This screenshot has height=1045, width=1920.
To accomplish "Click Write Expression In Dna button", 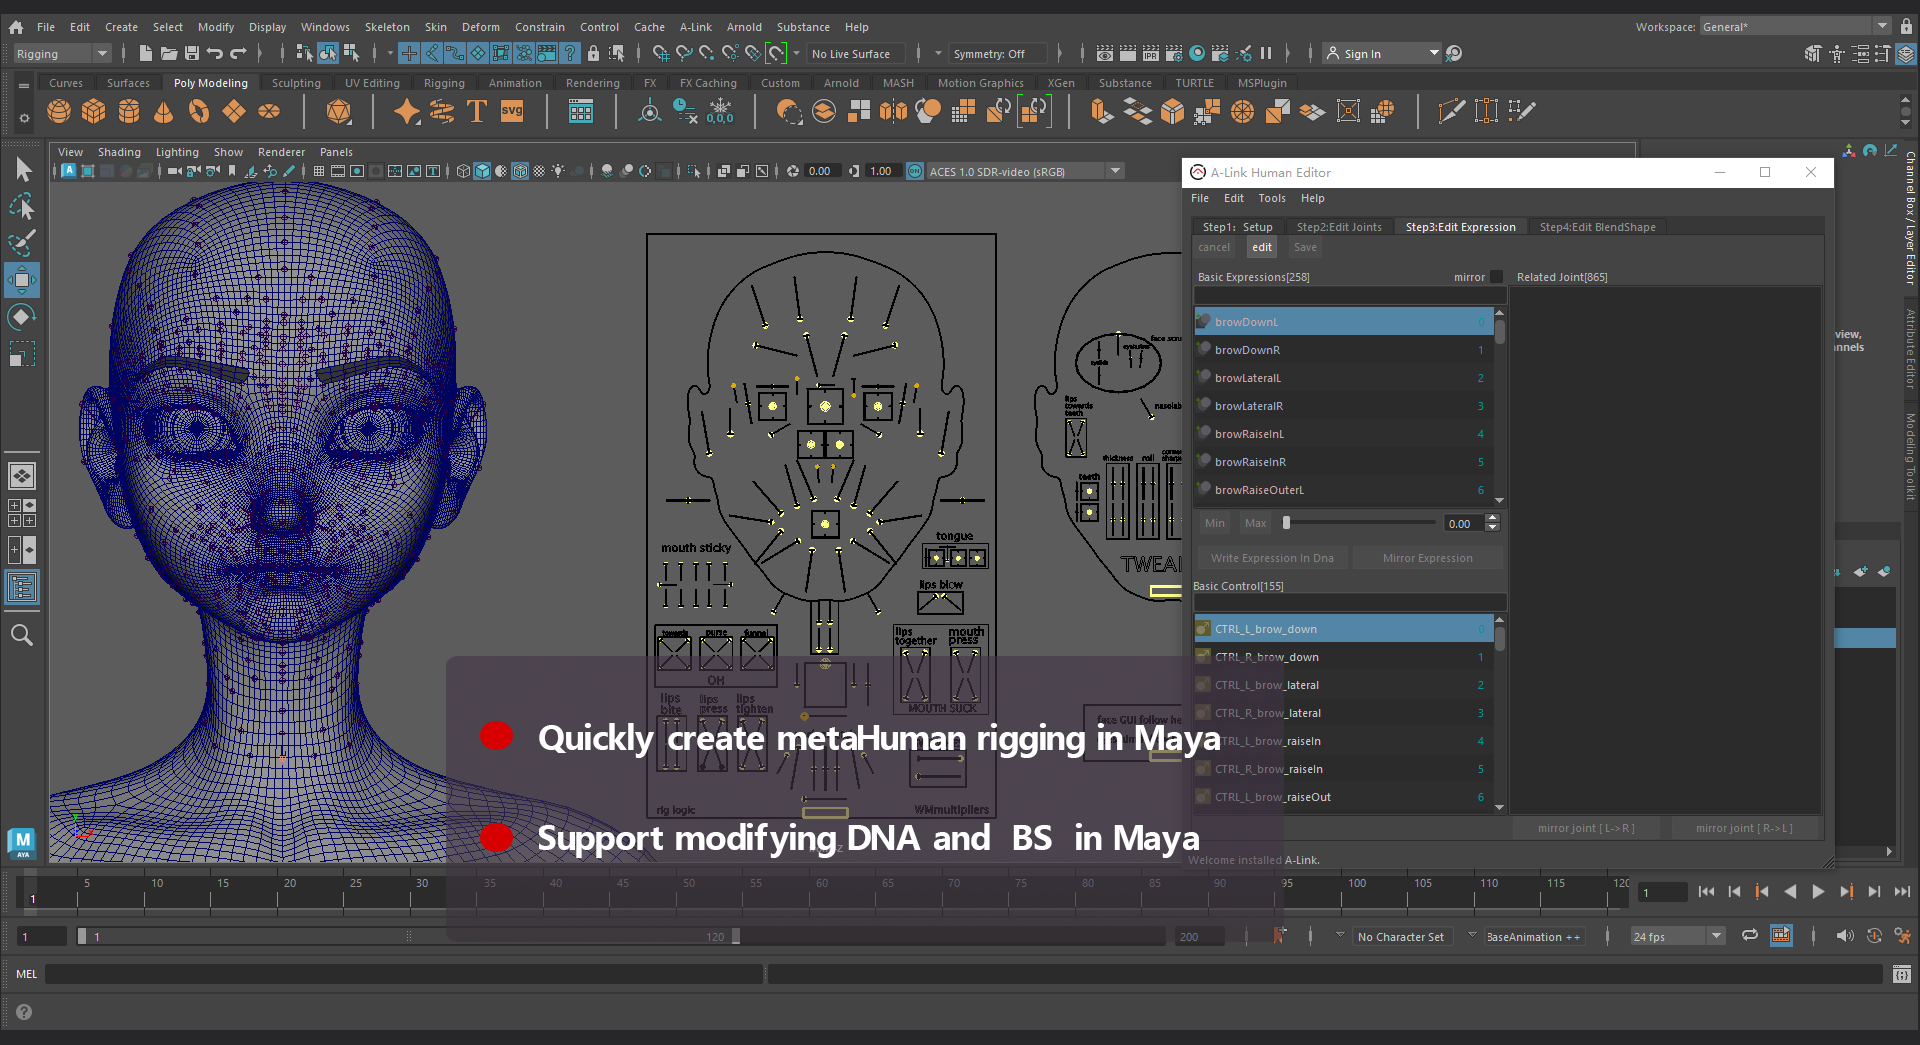I will 1271,558.
